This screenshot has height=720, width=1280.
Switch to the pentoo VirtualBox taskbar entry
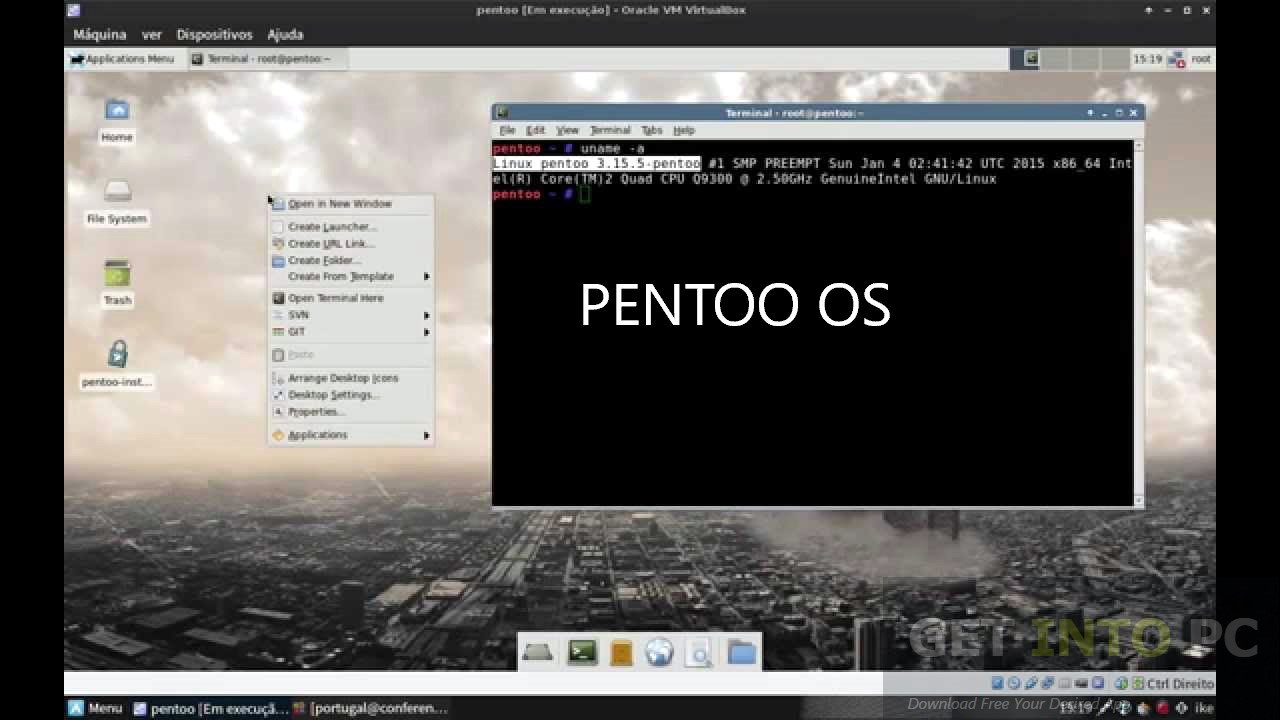(x=210, y=708)
